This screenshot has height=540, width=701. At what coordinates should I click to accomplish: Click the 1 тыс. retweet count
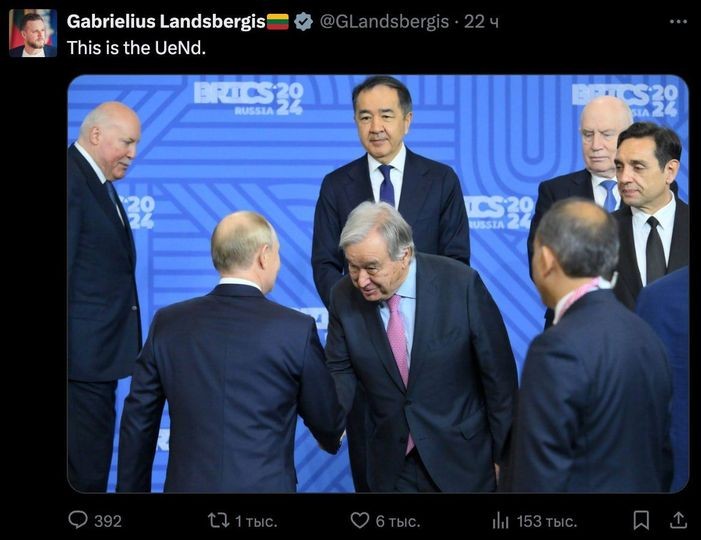click(x=256, y=521)
